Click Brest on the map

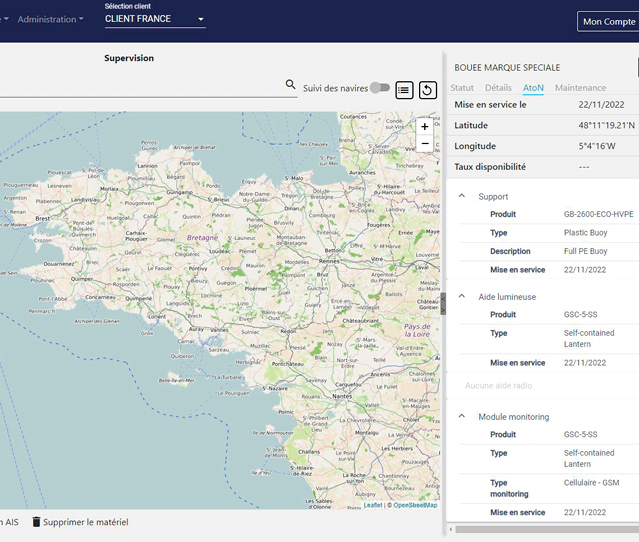pos(42,218)
